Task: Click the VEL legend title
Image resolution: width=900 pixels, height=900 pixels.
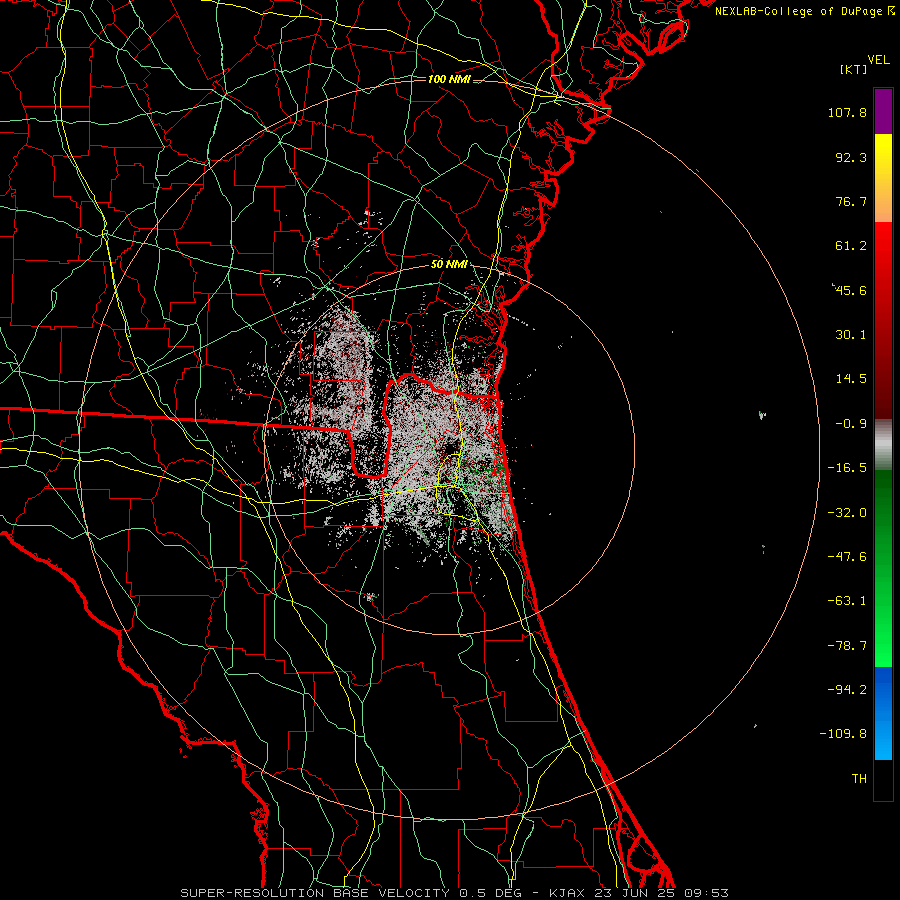Action: click(x=878, y=60)
